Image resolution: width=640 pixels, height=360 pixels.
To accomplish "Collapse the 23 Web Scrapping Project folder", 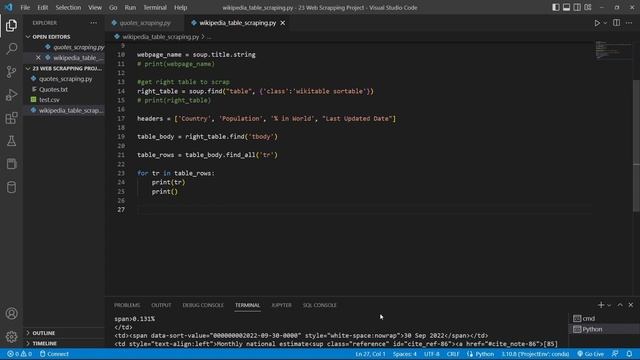I will pos(64,68).
